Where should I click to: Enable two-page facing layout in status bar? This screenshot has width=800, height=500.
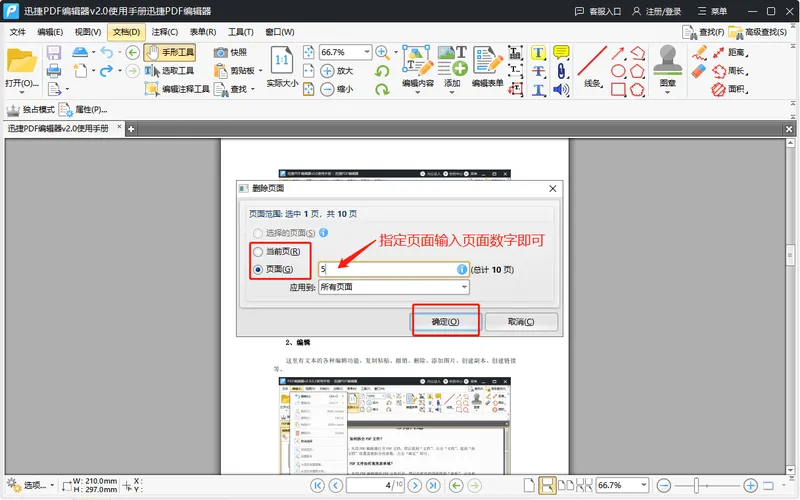pos(566,485)
